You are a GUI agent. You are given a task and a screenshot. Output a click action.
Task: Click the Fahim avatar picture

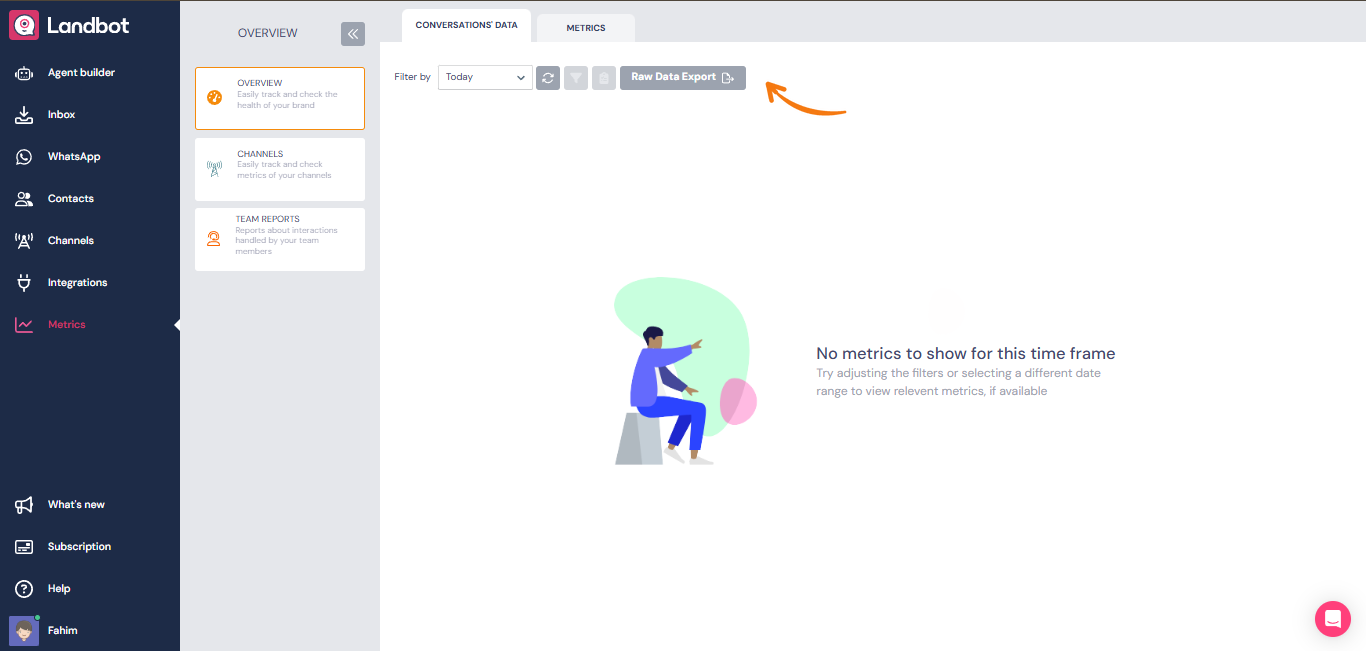(x=24, y=631)
